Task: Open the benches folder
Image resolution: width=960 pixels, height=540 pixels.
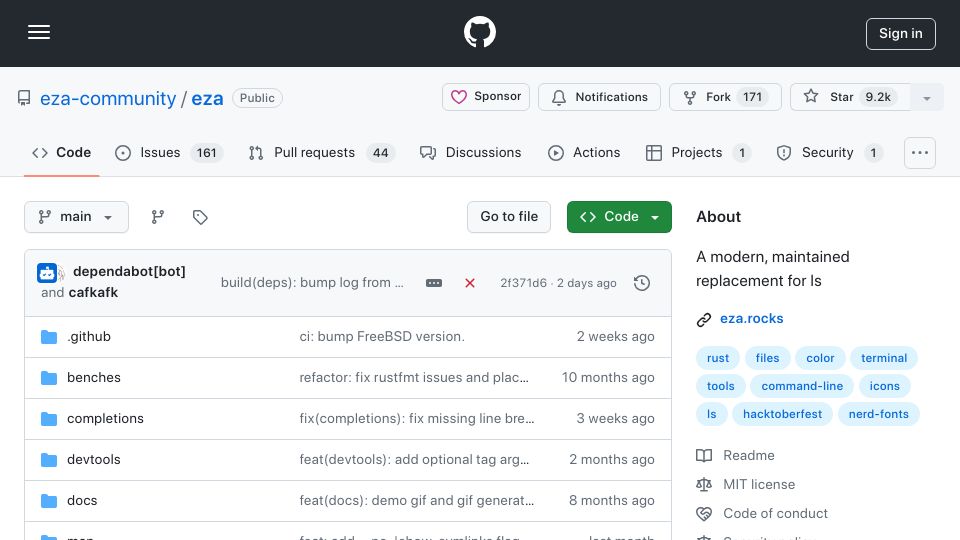Action: tap(94, 377)
